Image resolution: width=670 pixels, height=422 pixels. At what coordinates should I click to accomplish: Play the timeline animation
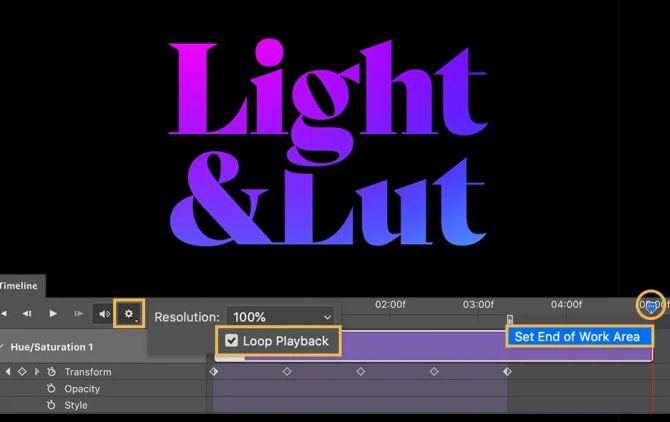pos(53,314)
